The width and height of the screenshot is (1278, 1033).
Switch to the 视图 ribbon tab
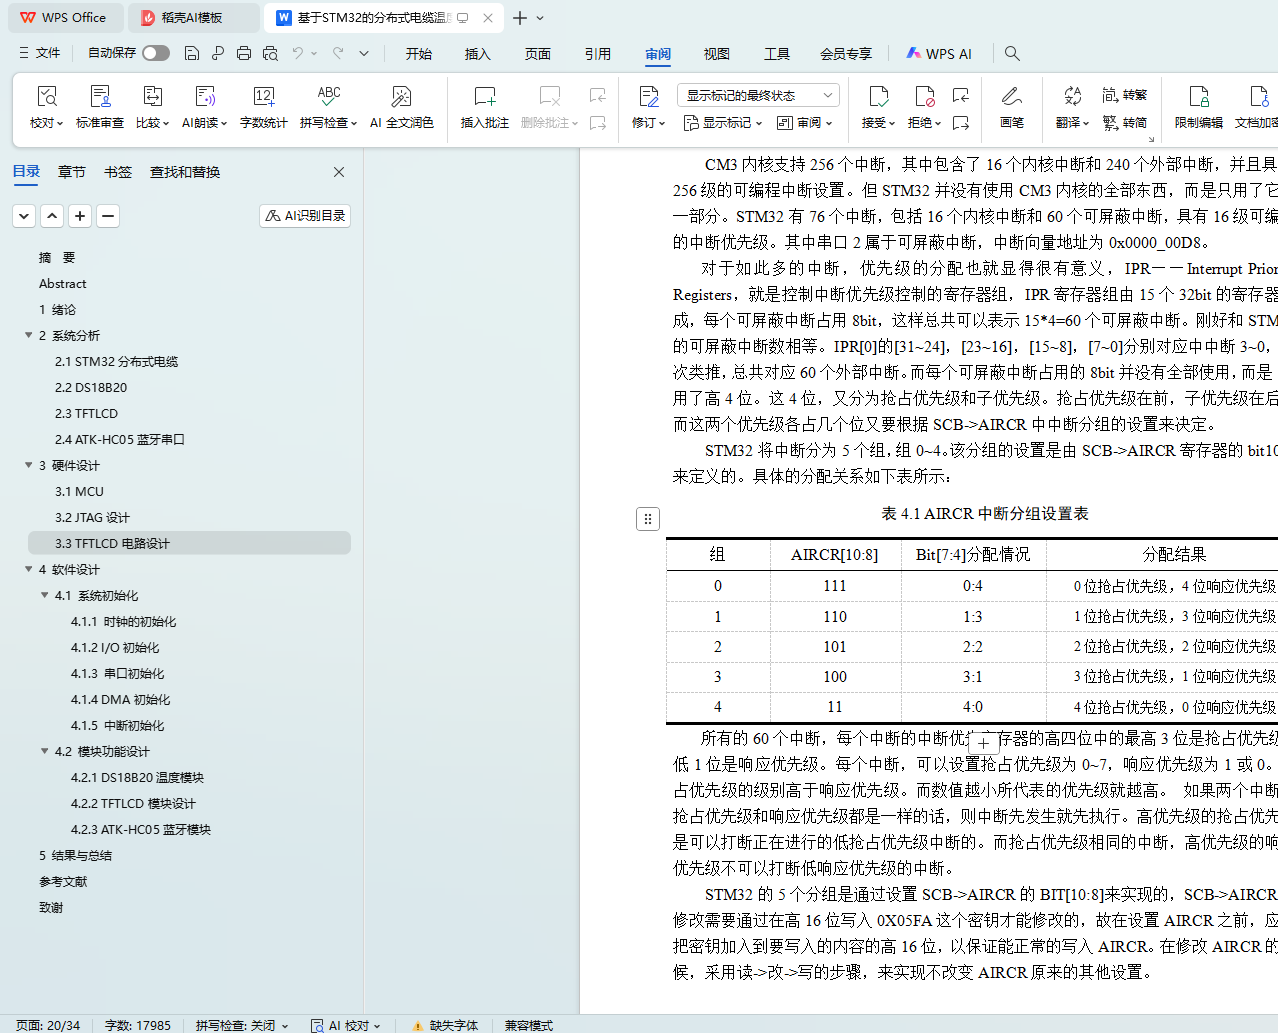(x=716, y=54)
